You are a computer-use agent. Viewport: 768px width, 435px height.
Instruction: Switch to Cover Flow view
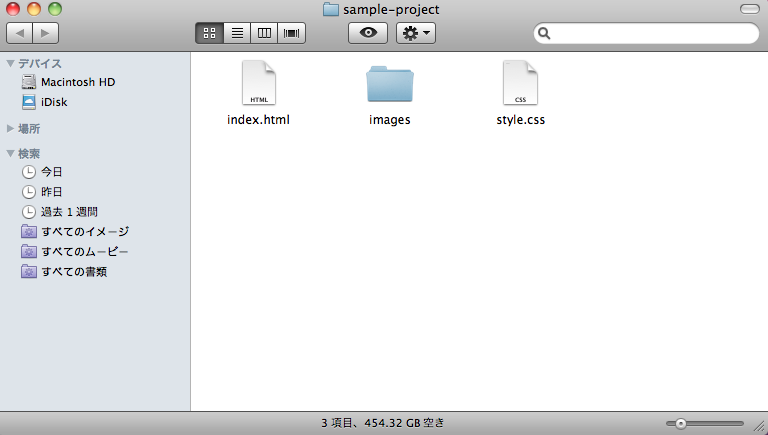tap(291, 33)
